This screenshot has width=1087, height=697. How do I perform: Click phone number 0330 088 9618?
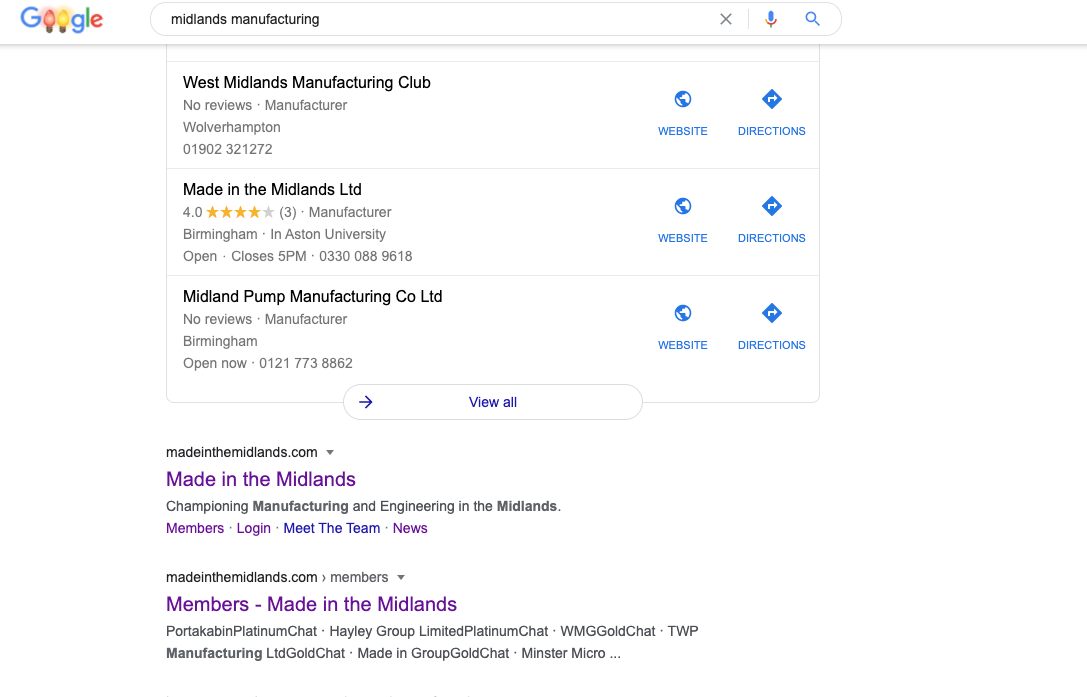365,256
